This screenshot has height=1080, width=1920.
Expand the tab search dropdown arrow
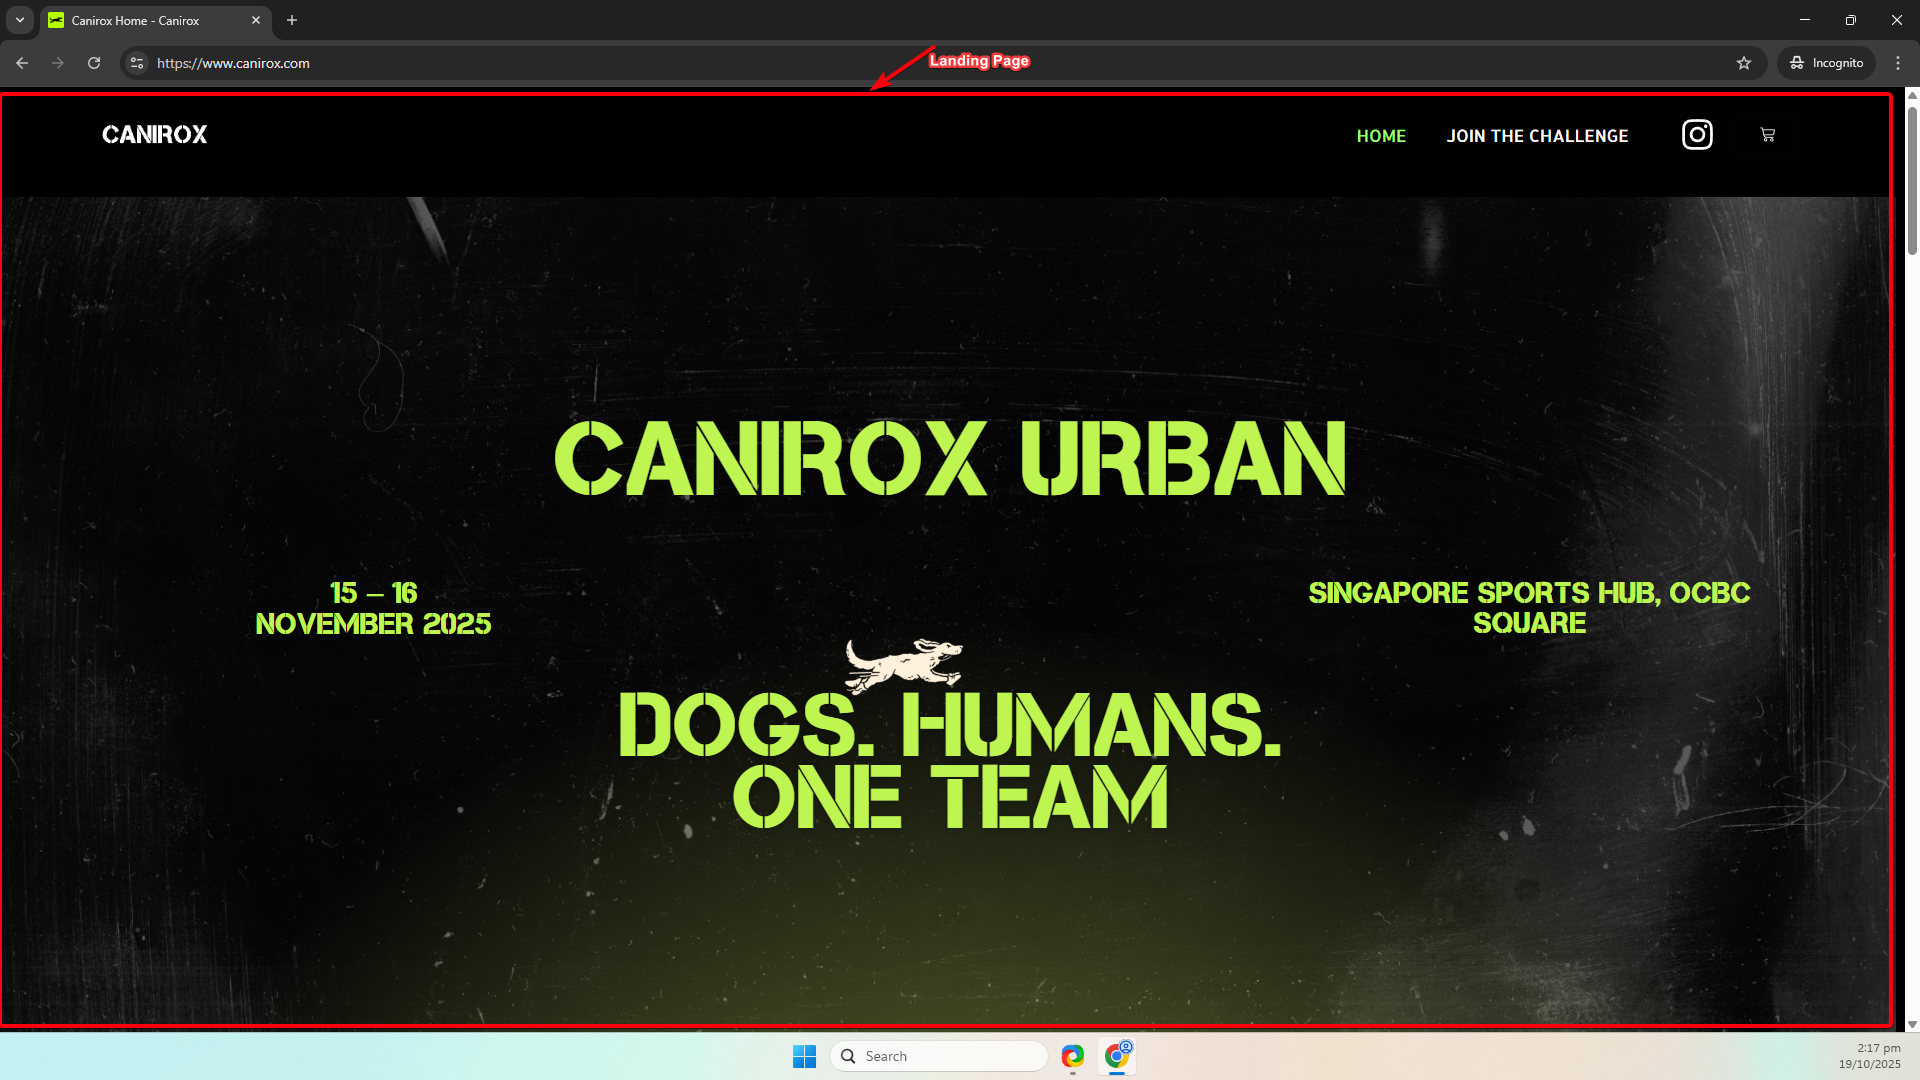pos(19,20)
